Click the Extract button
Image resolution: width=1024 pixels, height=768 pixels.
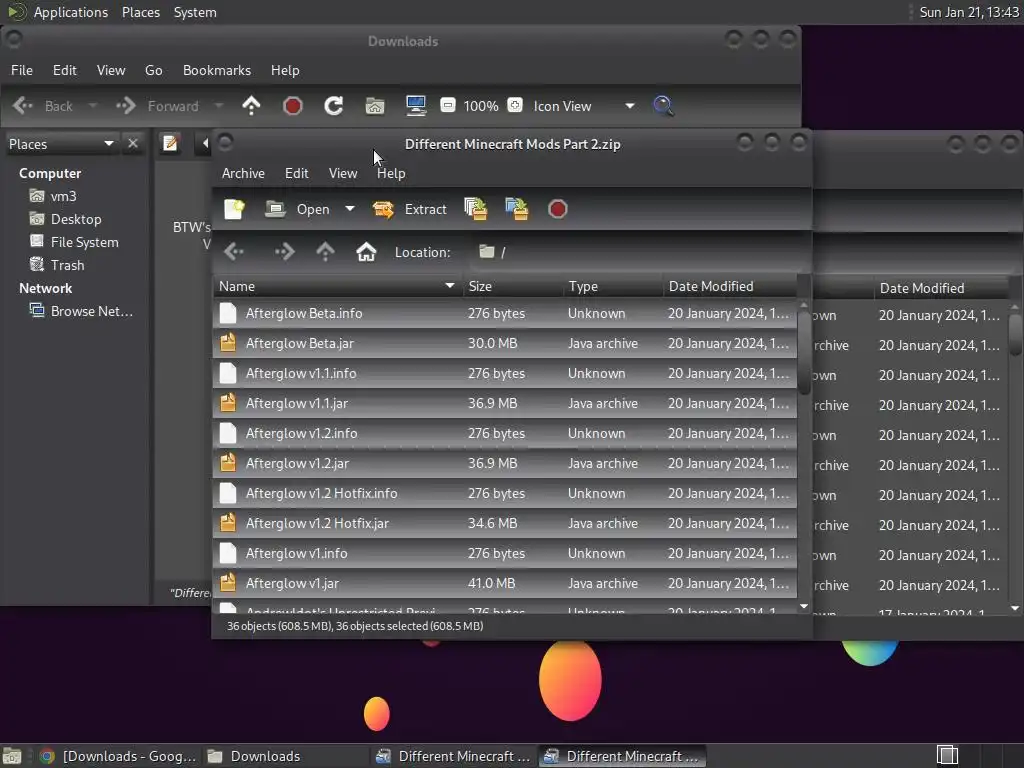[409, 209]
